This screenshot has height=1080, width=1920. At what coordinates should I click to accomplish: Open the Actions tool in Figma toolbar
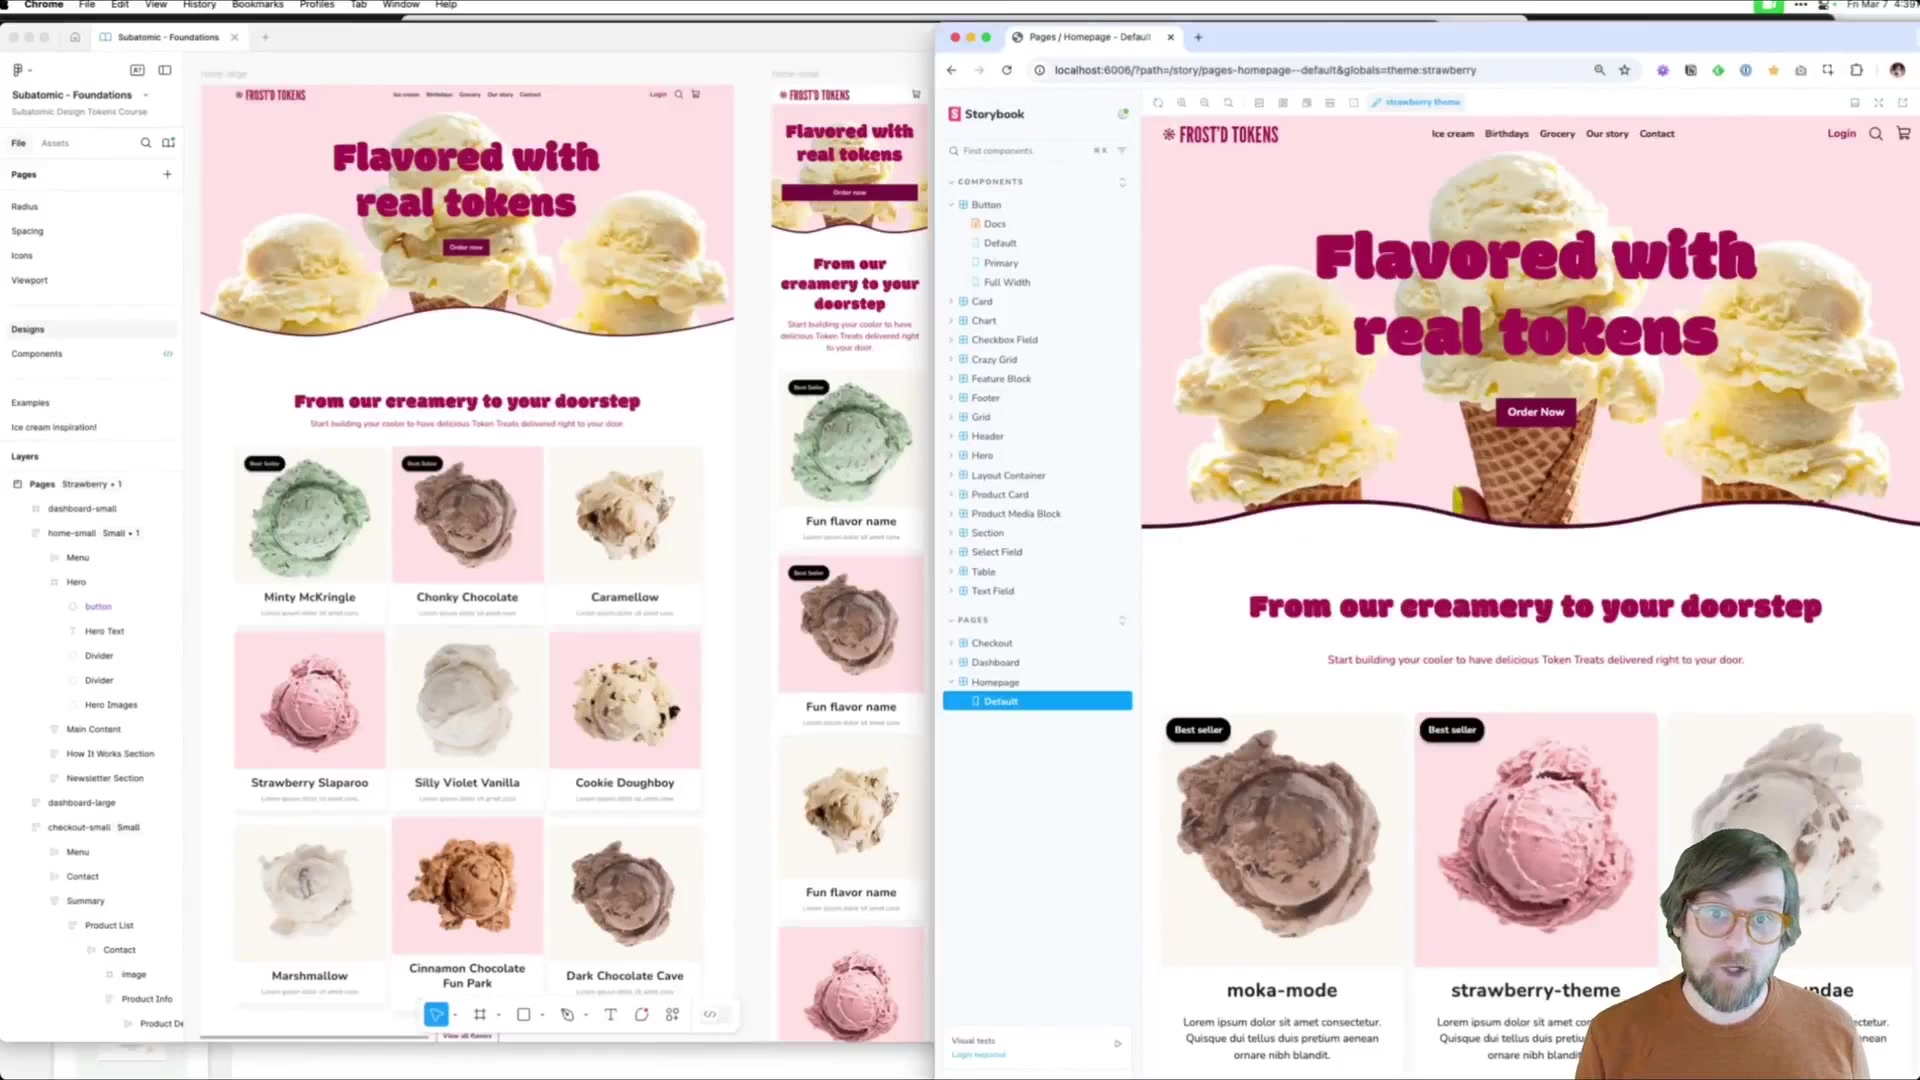coord(673,1014)
